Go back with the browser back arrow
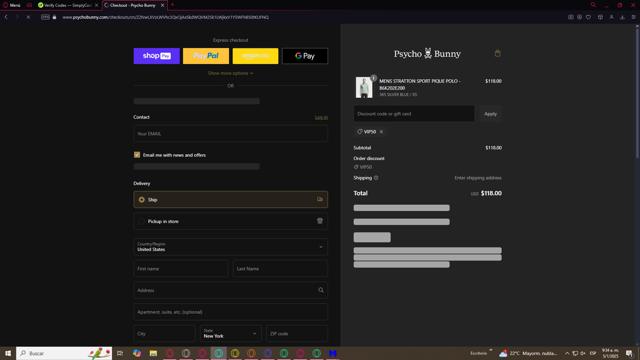 6,17
